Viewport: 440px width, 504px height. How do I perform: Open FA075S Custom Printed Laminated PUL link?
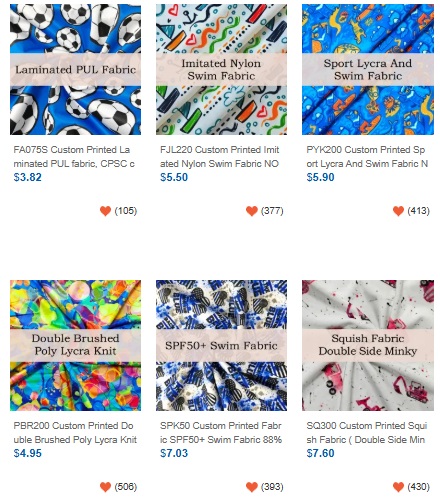(74, 157)
